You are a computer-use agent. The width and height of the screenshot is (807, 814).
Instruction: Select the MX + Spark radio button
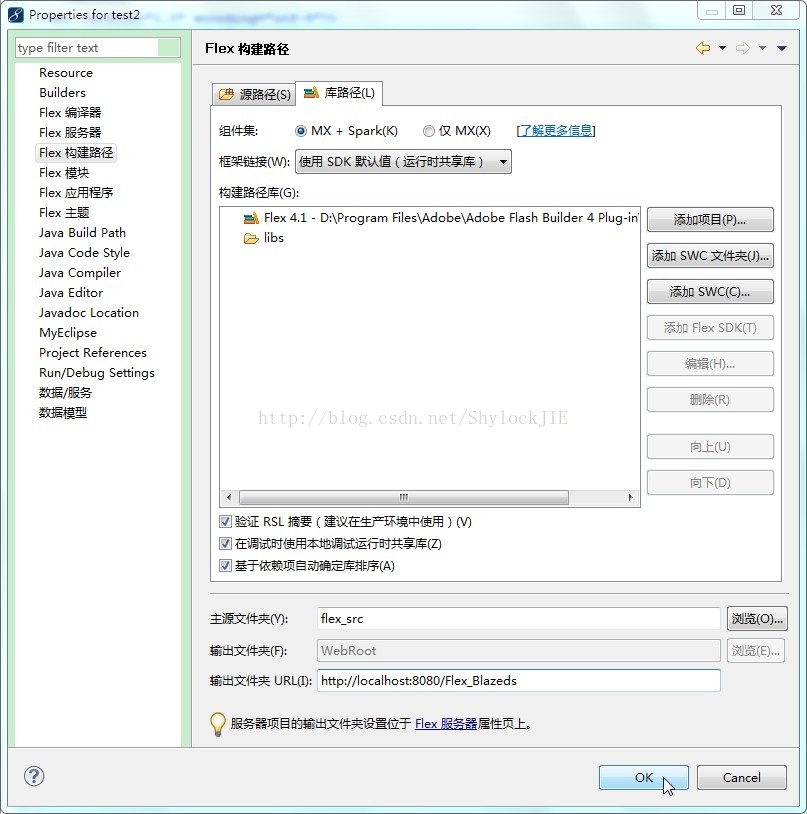click(x=300, y=131)
